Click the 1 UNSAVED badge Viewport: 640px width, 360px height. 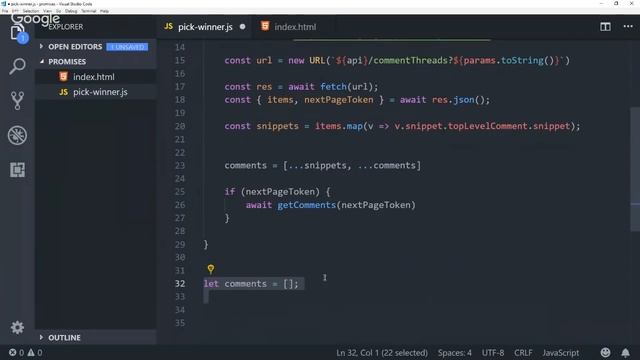[127, 47]
